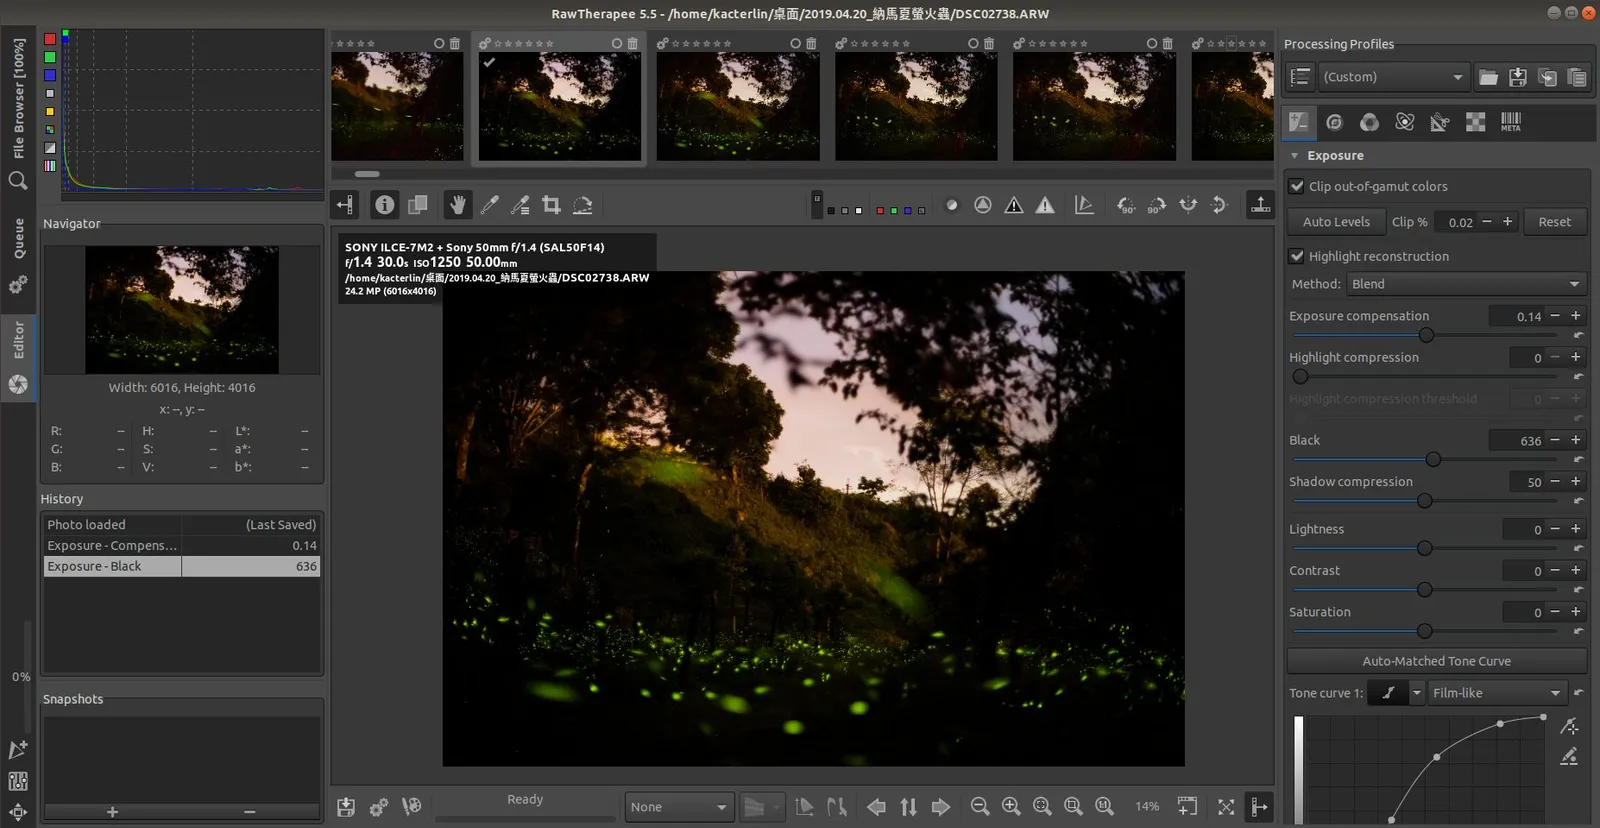Image resolution: width=1600 pixels, height=828 pixels.
Task: Click Reset in Exposure panel
Action: (1554, 222)
